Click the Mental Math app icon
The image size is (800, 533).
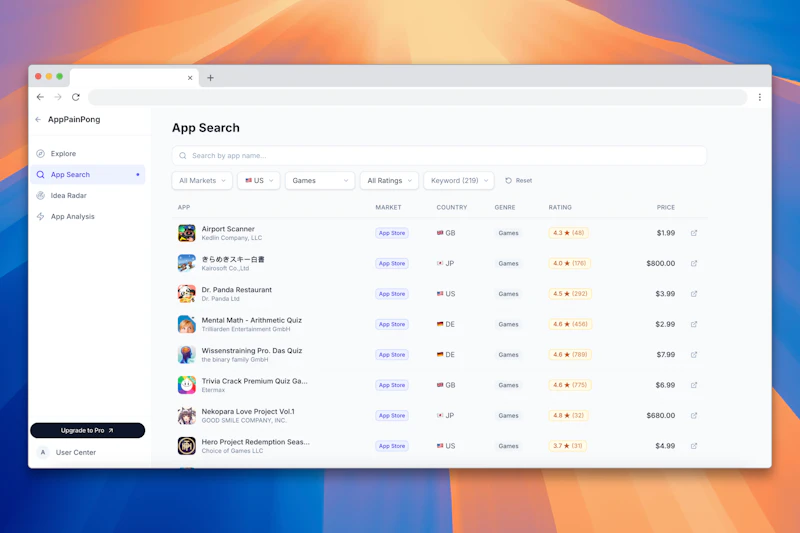coord(186,324)
